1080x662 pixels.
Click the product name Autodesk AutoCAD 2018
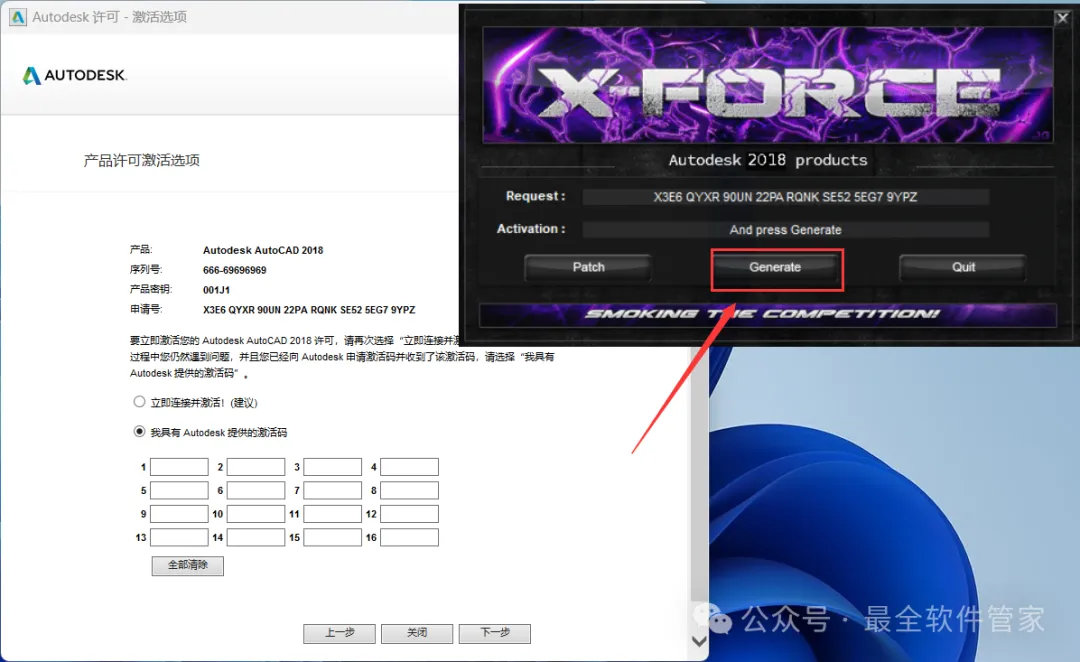[x=262, y=250]
